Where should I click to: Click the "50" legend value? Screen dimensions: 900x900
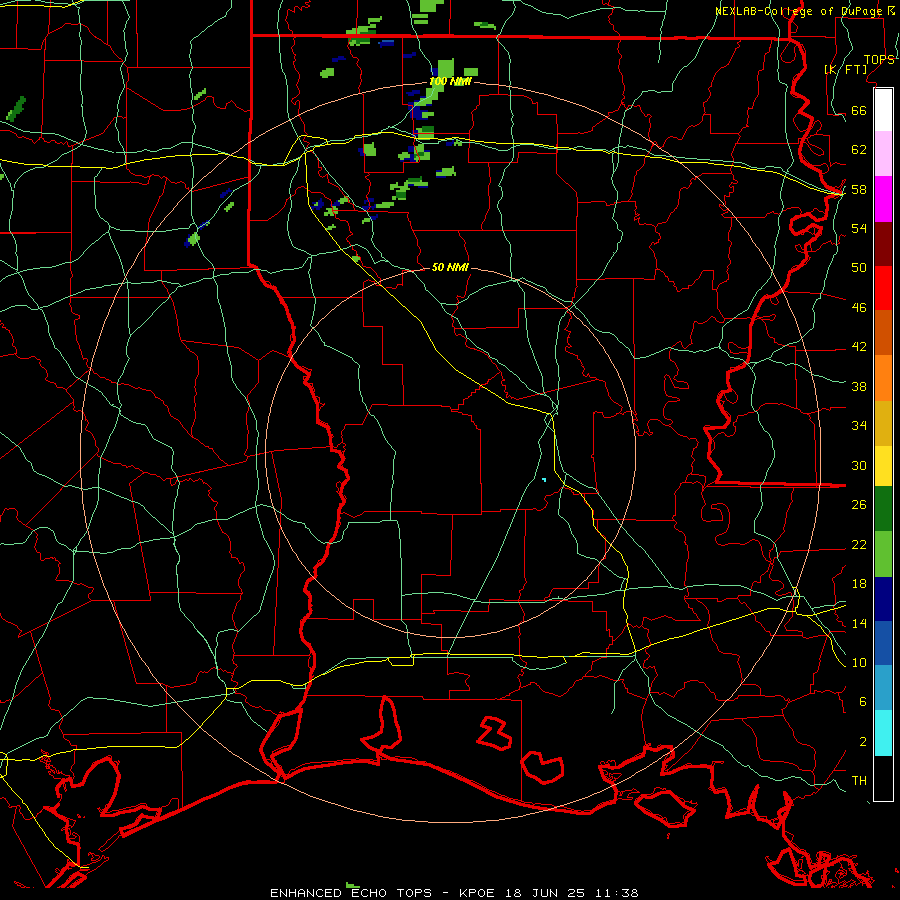[859, 268]
